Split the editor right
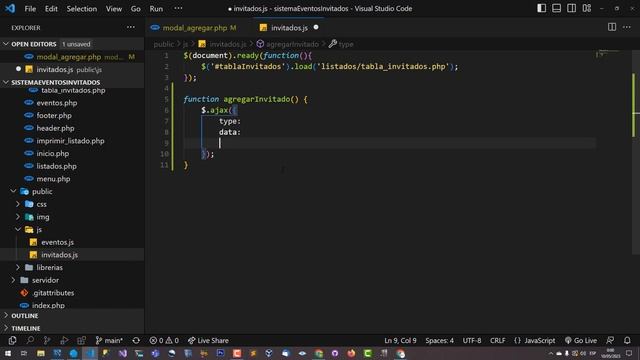The width and height of the screenshot is (640, 360). [612, 27]
